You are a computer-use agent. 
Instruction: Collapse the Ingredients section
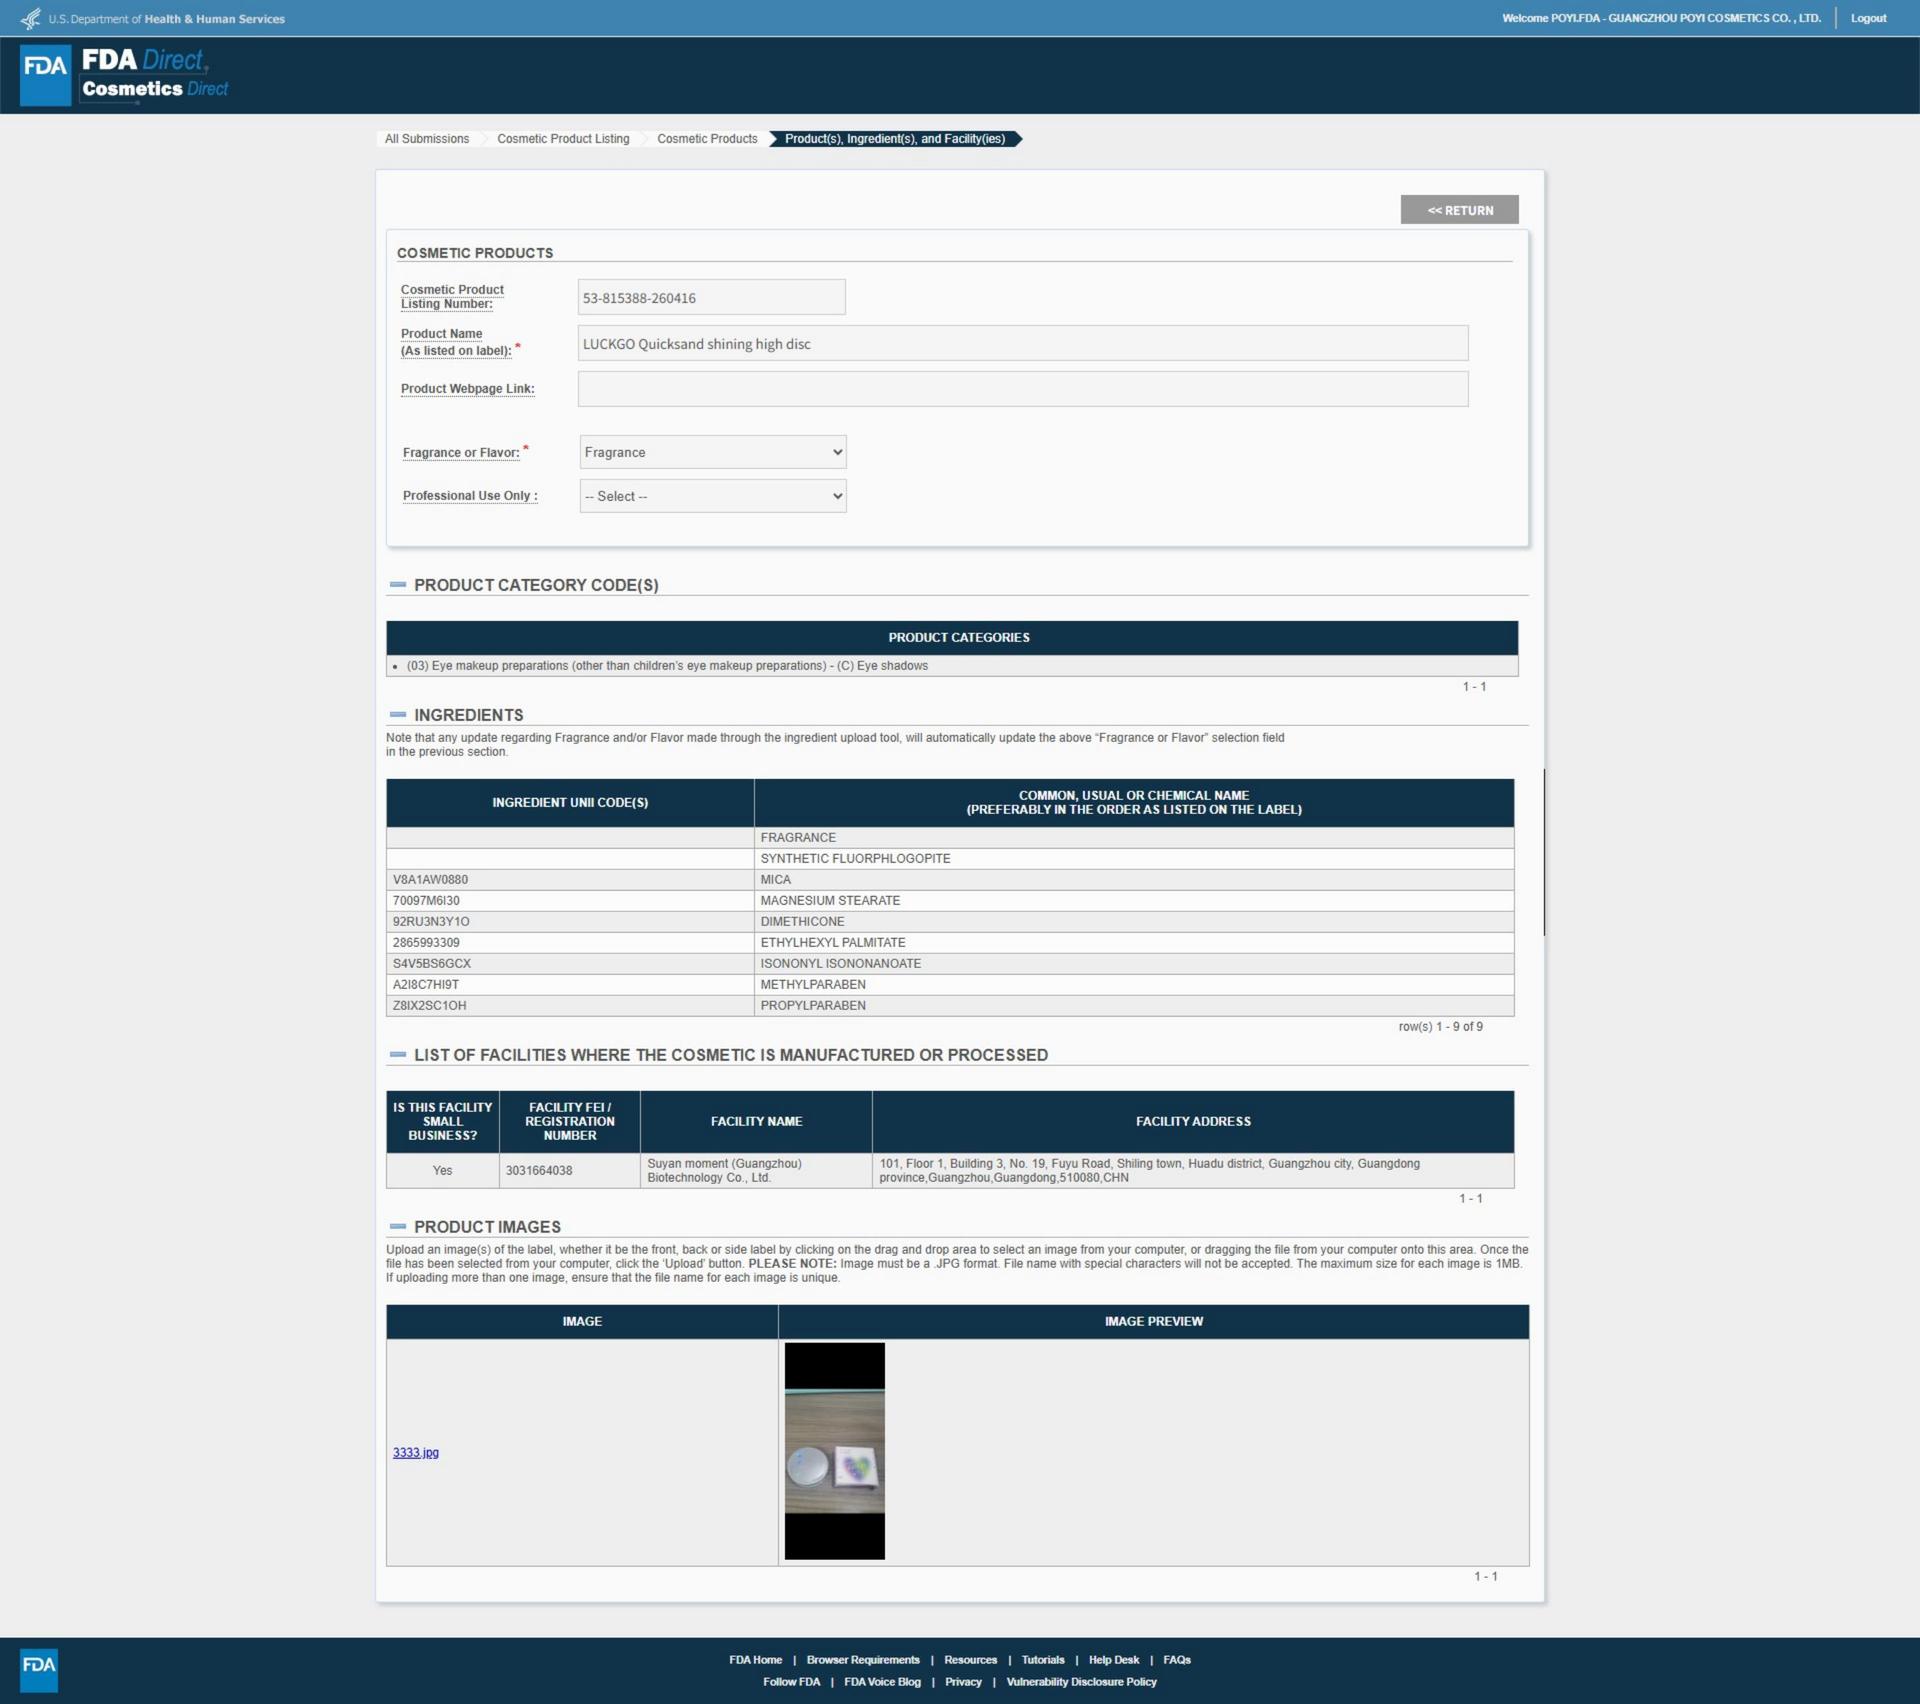click(398, 715)
